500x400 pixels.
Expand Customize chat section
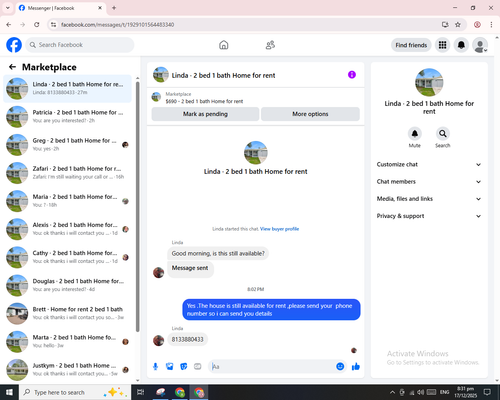(429, 164)
